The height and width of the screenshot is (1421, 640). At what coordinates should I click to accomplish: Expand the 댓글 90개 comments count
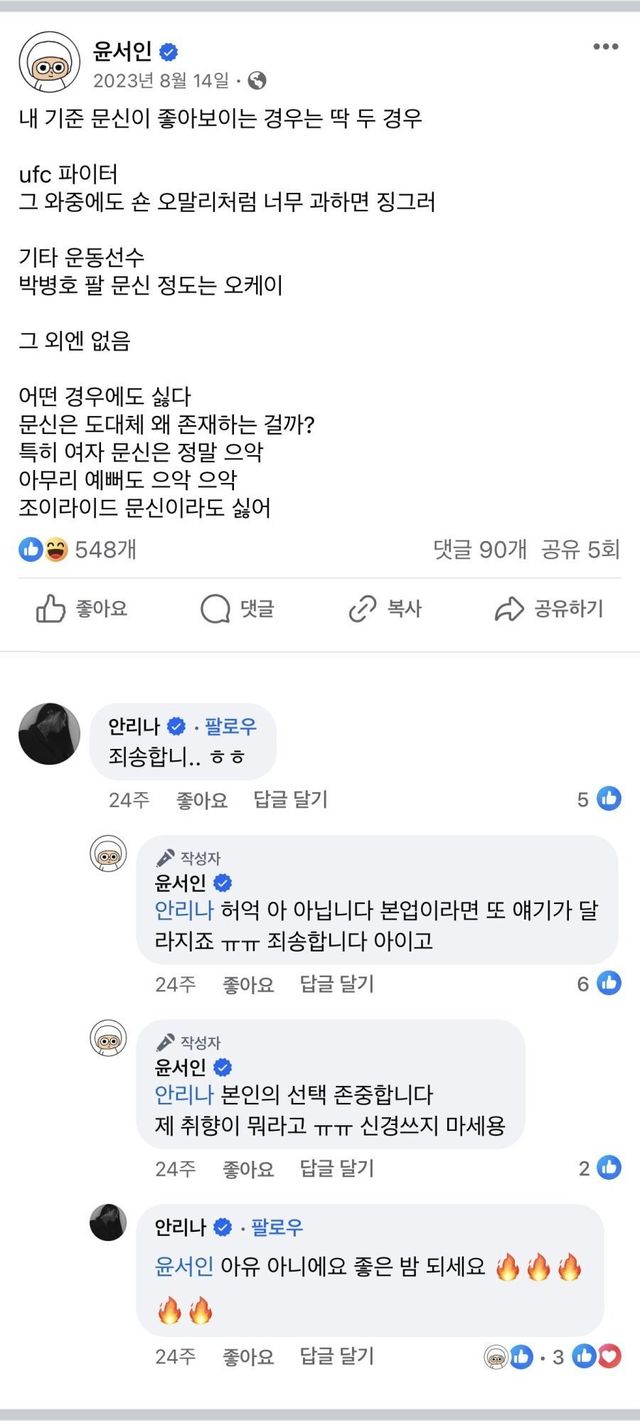pos(479,549)
